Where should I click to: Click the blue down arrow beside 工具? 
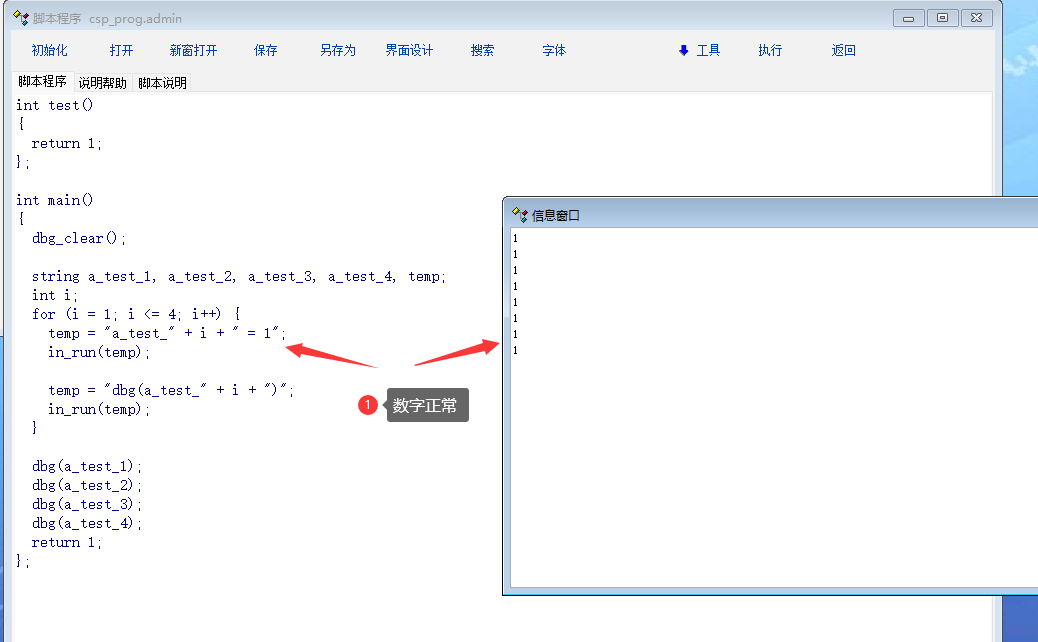(x=684, y=50)
